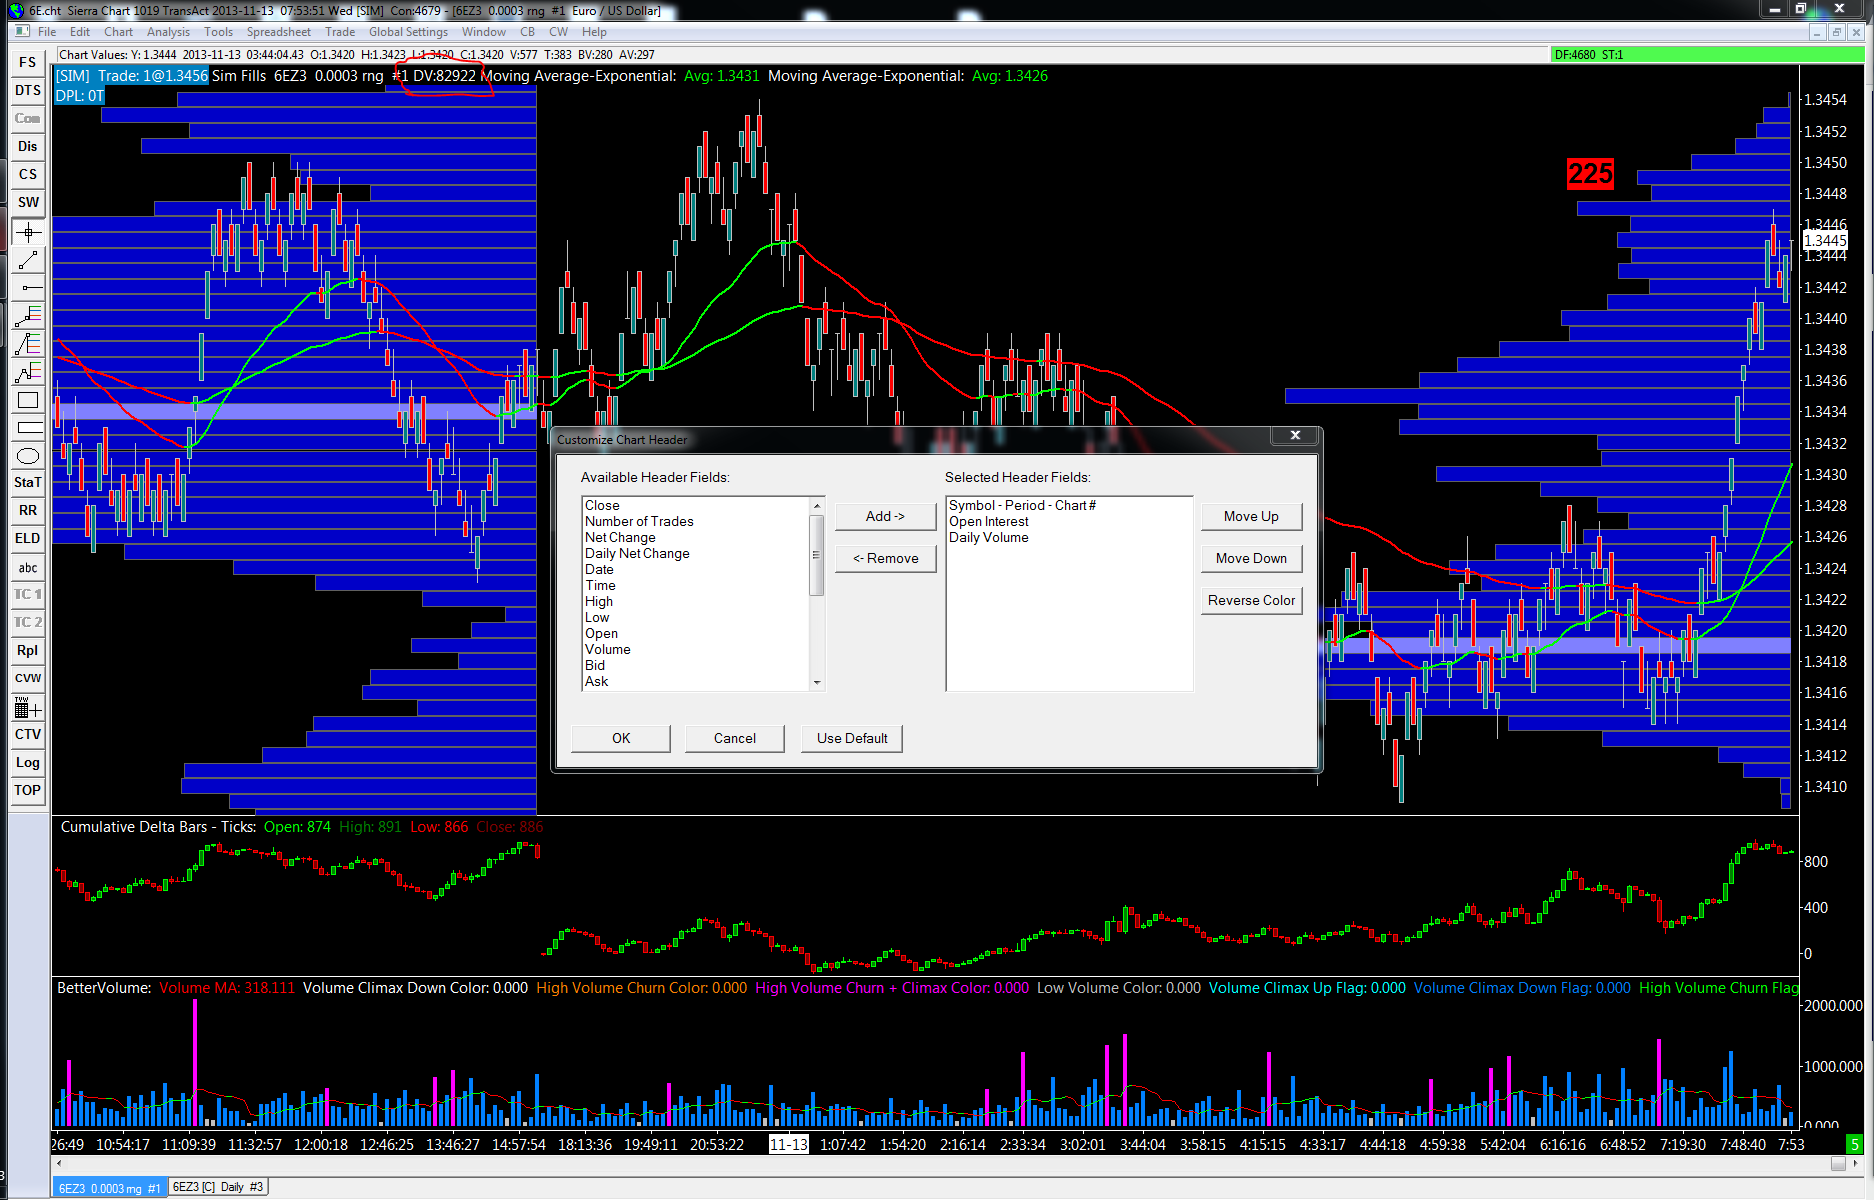Click the Add -> button
The height and width of the screenshot is (1200, 1874).
(x=885, y=516)
